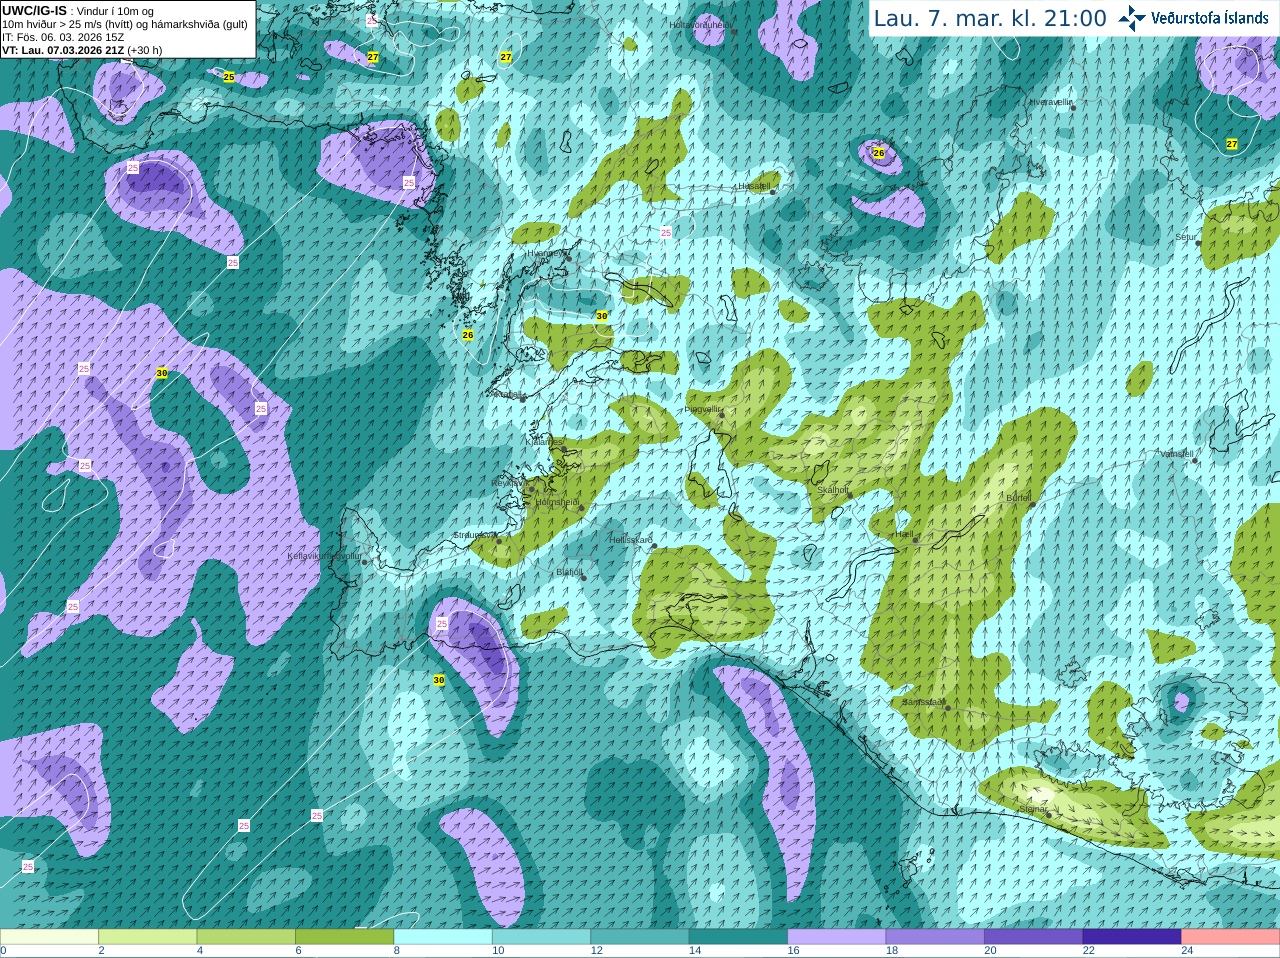Click the Húsafell station label
This screenshot has width=1280, height=958.
point(753,186)
